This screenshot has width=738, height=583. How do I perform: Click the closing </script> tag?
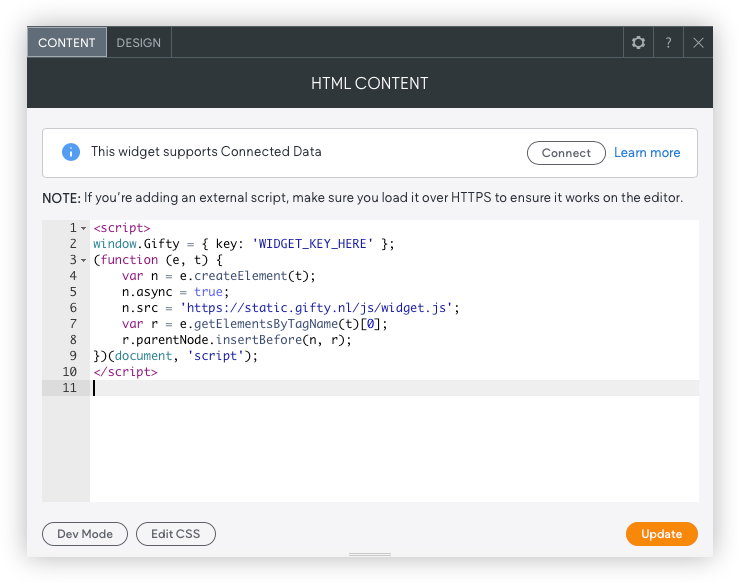[x=125, y=372]
